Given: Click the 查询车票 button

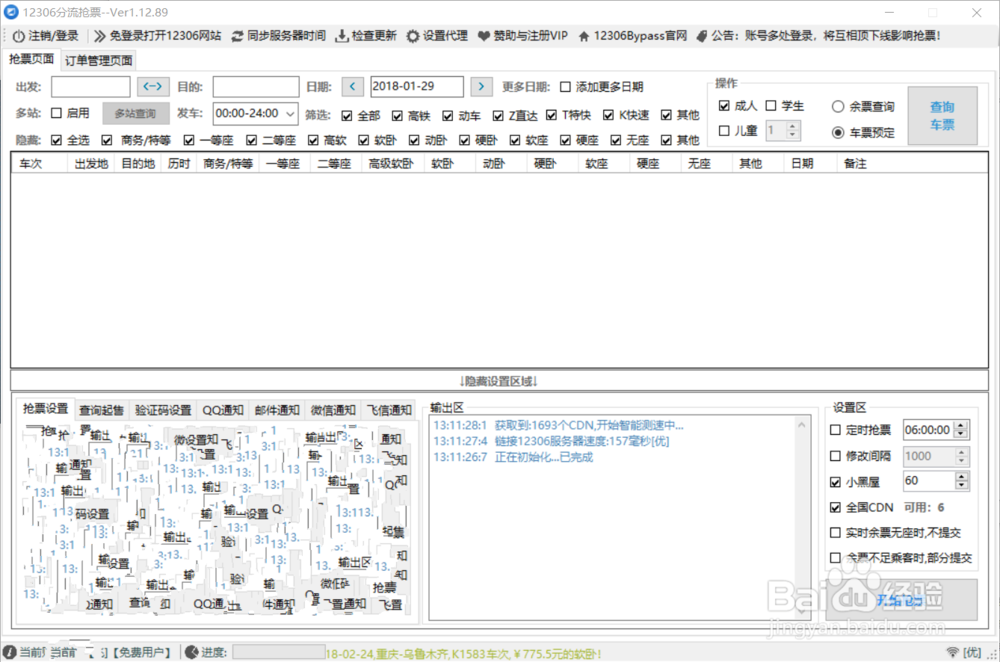Looking at the screenshot, I should [x=943, y=115].
